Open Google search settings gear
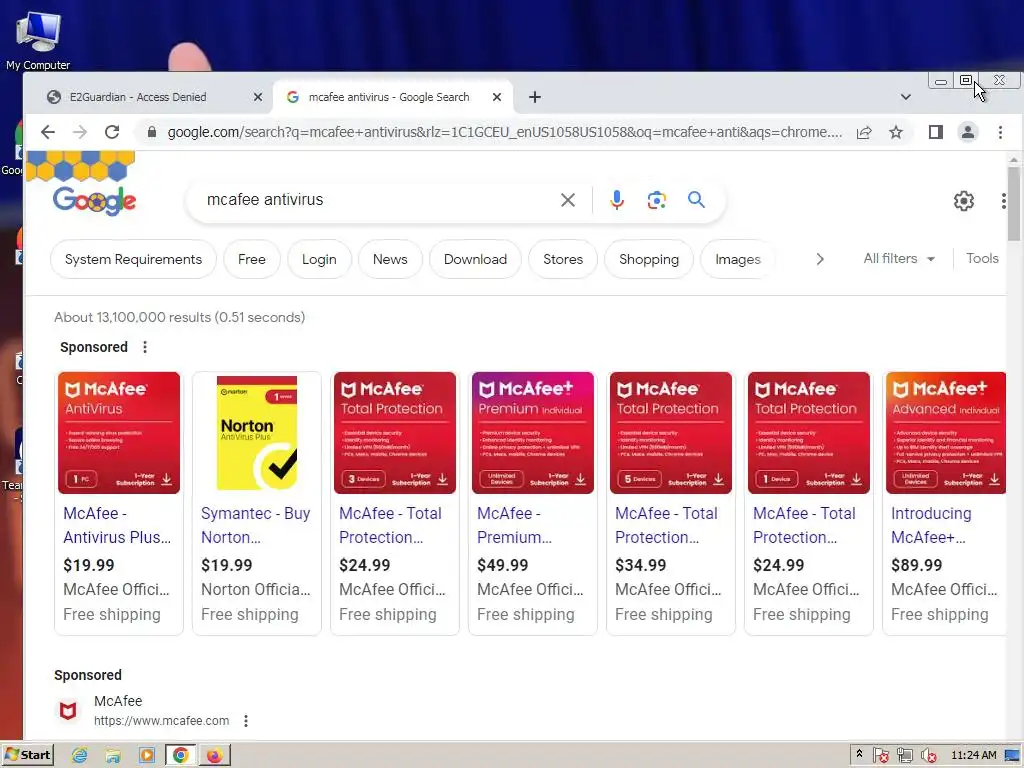The height and width of the screenshot is (768, 1024). pos(963,200)
